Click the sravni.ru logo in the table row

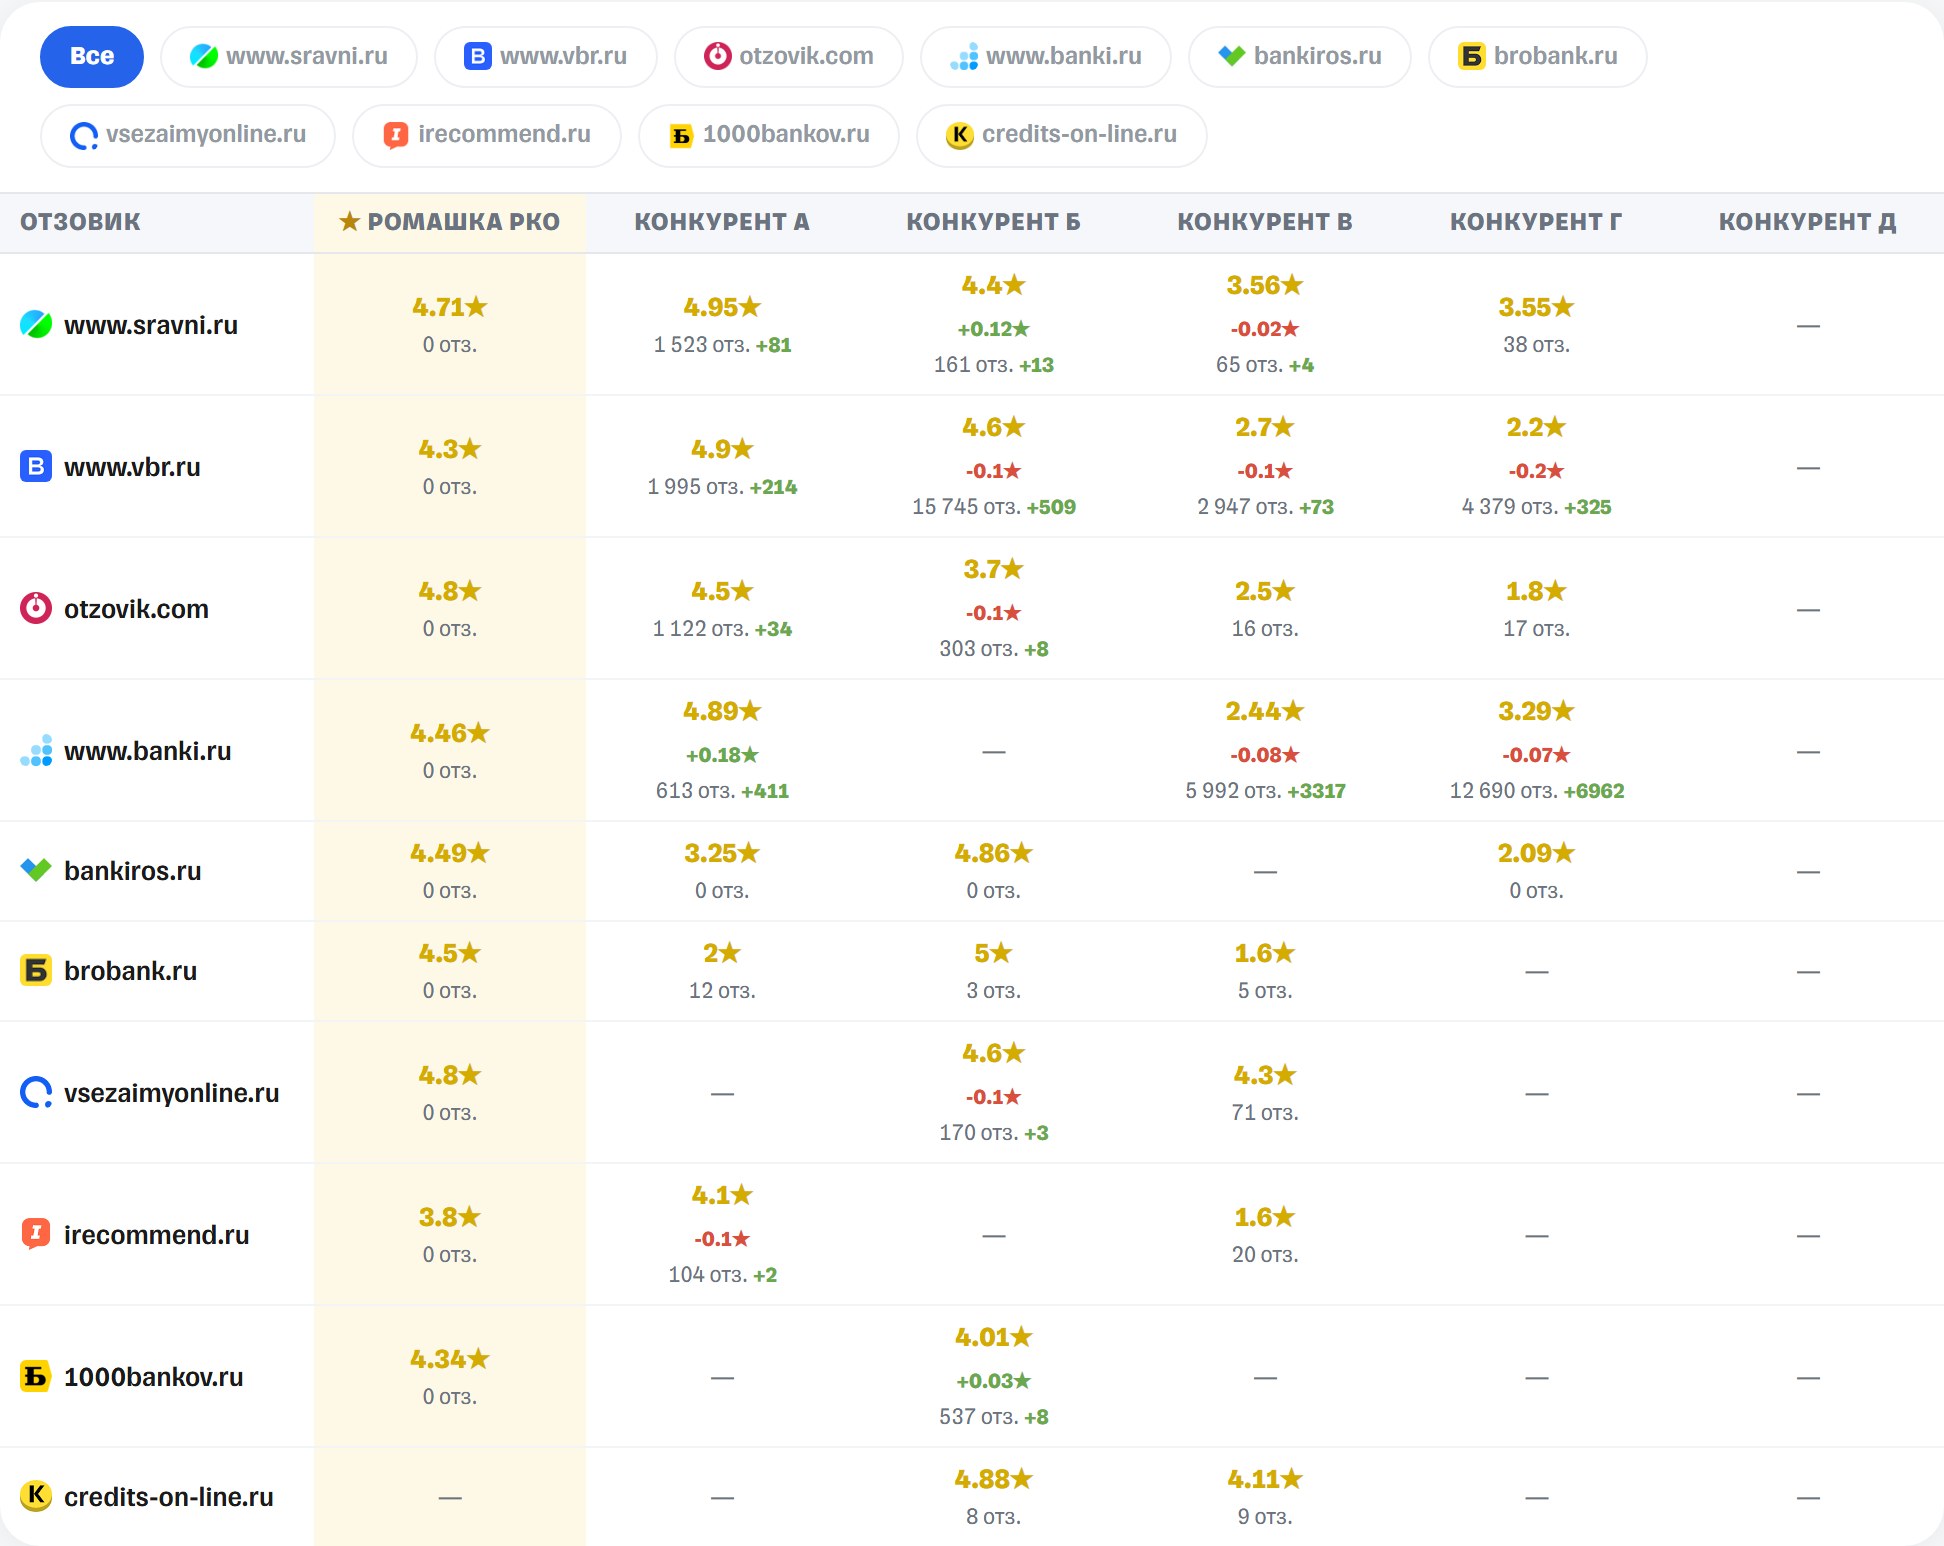click(x=36, y=325)
